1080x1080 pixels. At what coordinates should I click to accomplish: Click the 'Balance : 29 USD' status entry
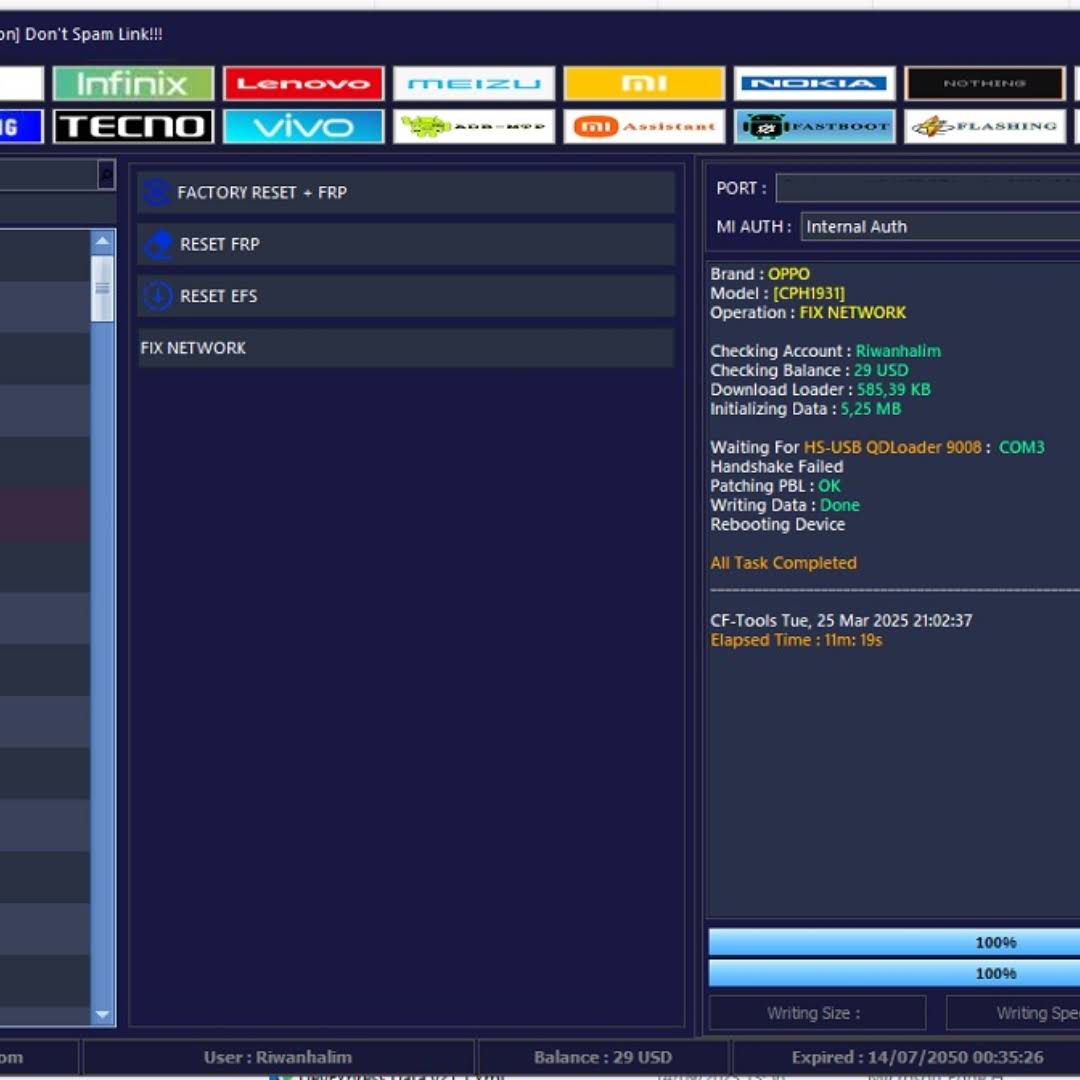(x=603, y=1057)
